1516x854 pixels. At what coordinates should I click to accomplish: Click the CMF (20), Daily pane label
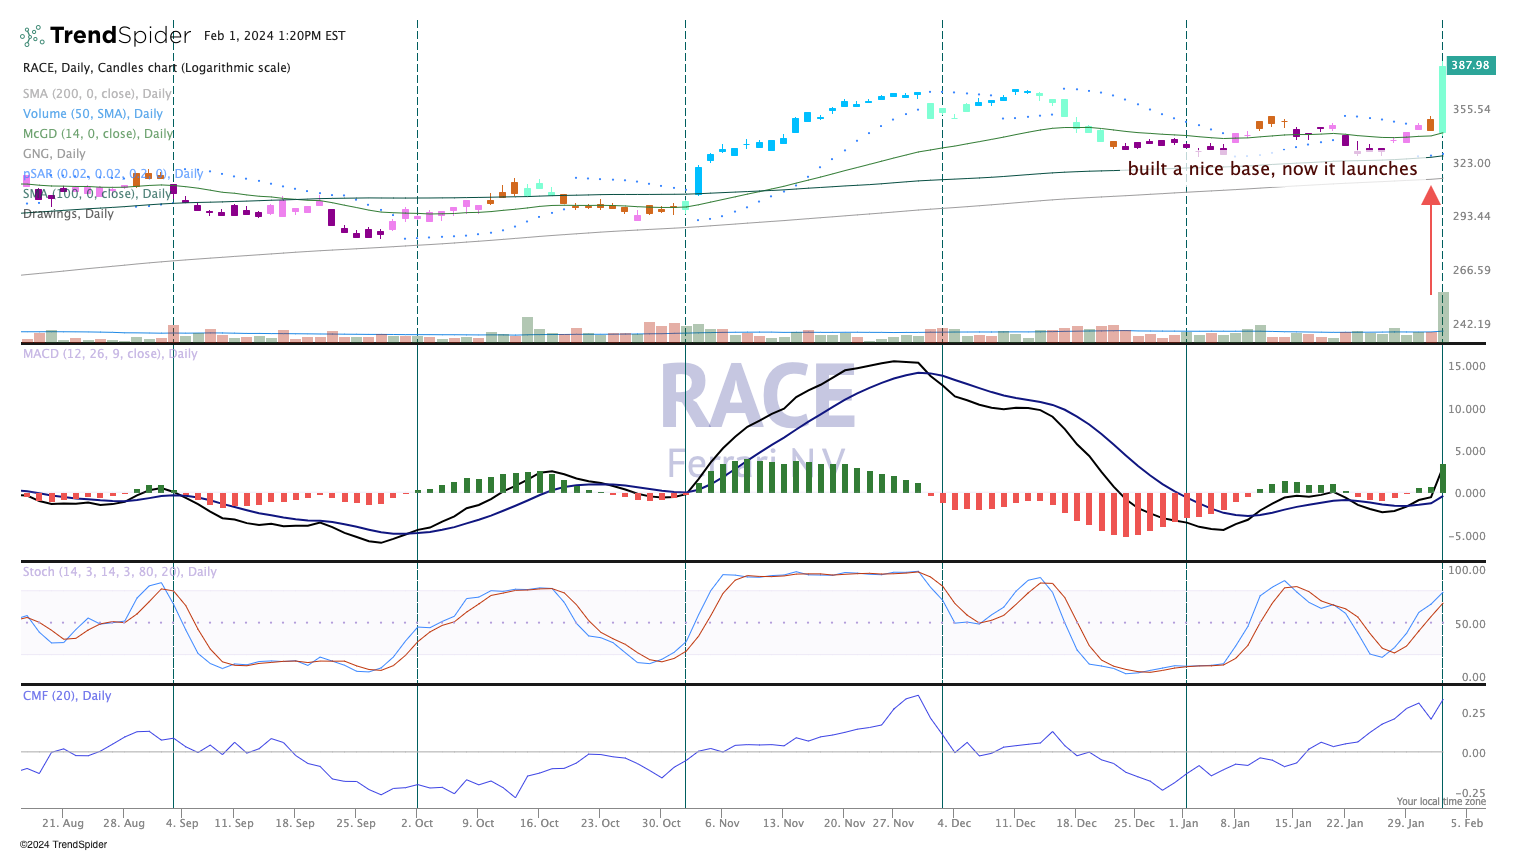coord(67,696)
